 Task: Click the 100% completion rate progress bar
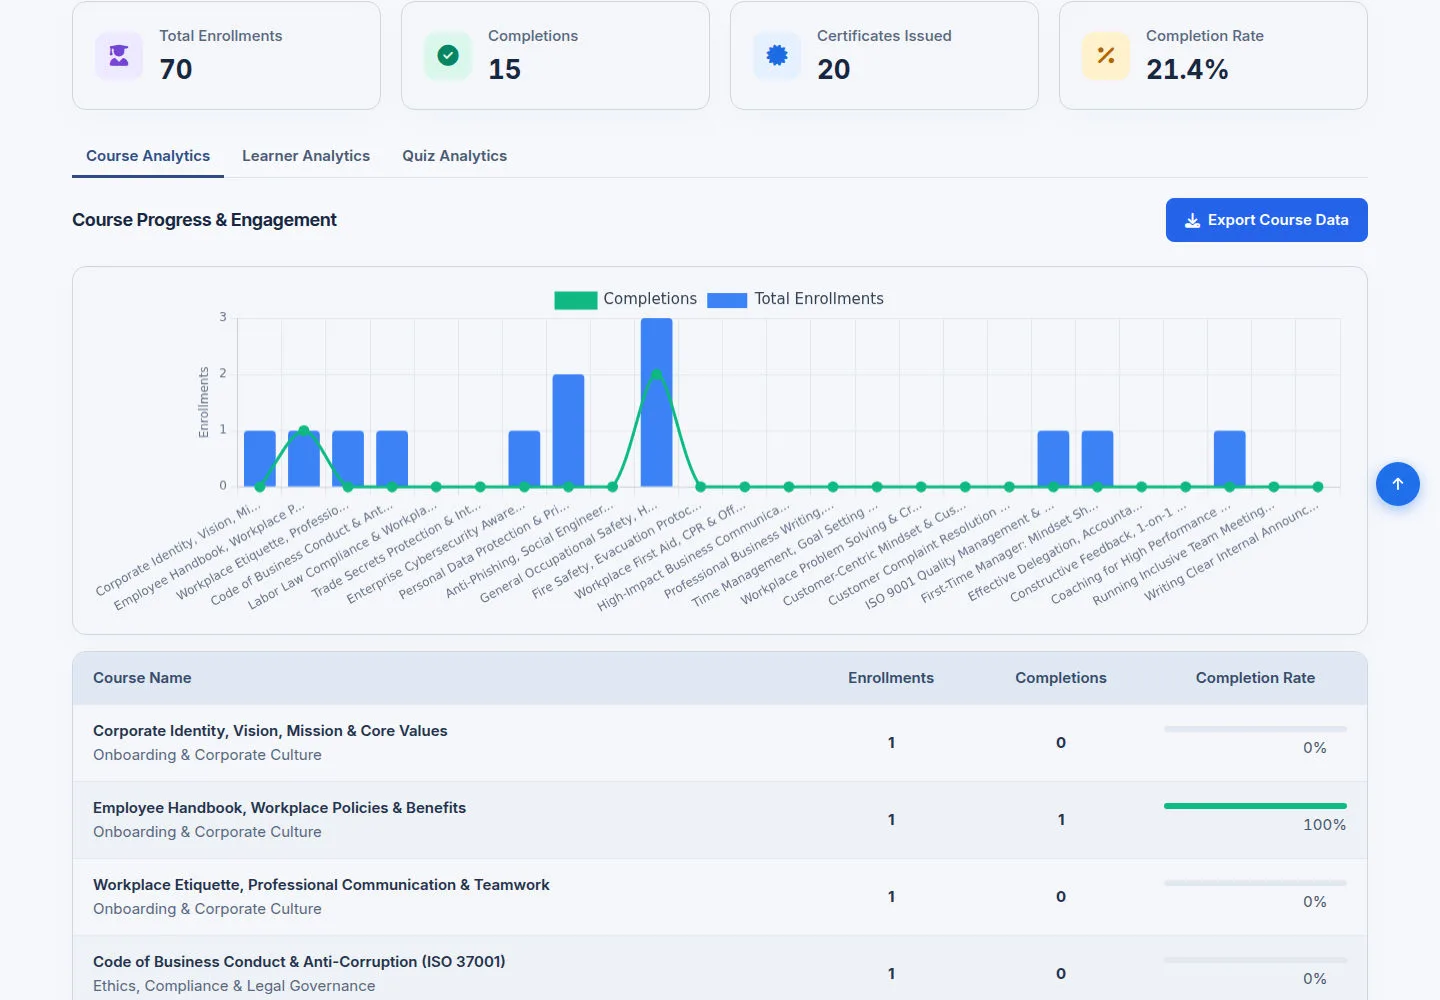tap(1255, 806)
